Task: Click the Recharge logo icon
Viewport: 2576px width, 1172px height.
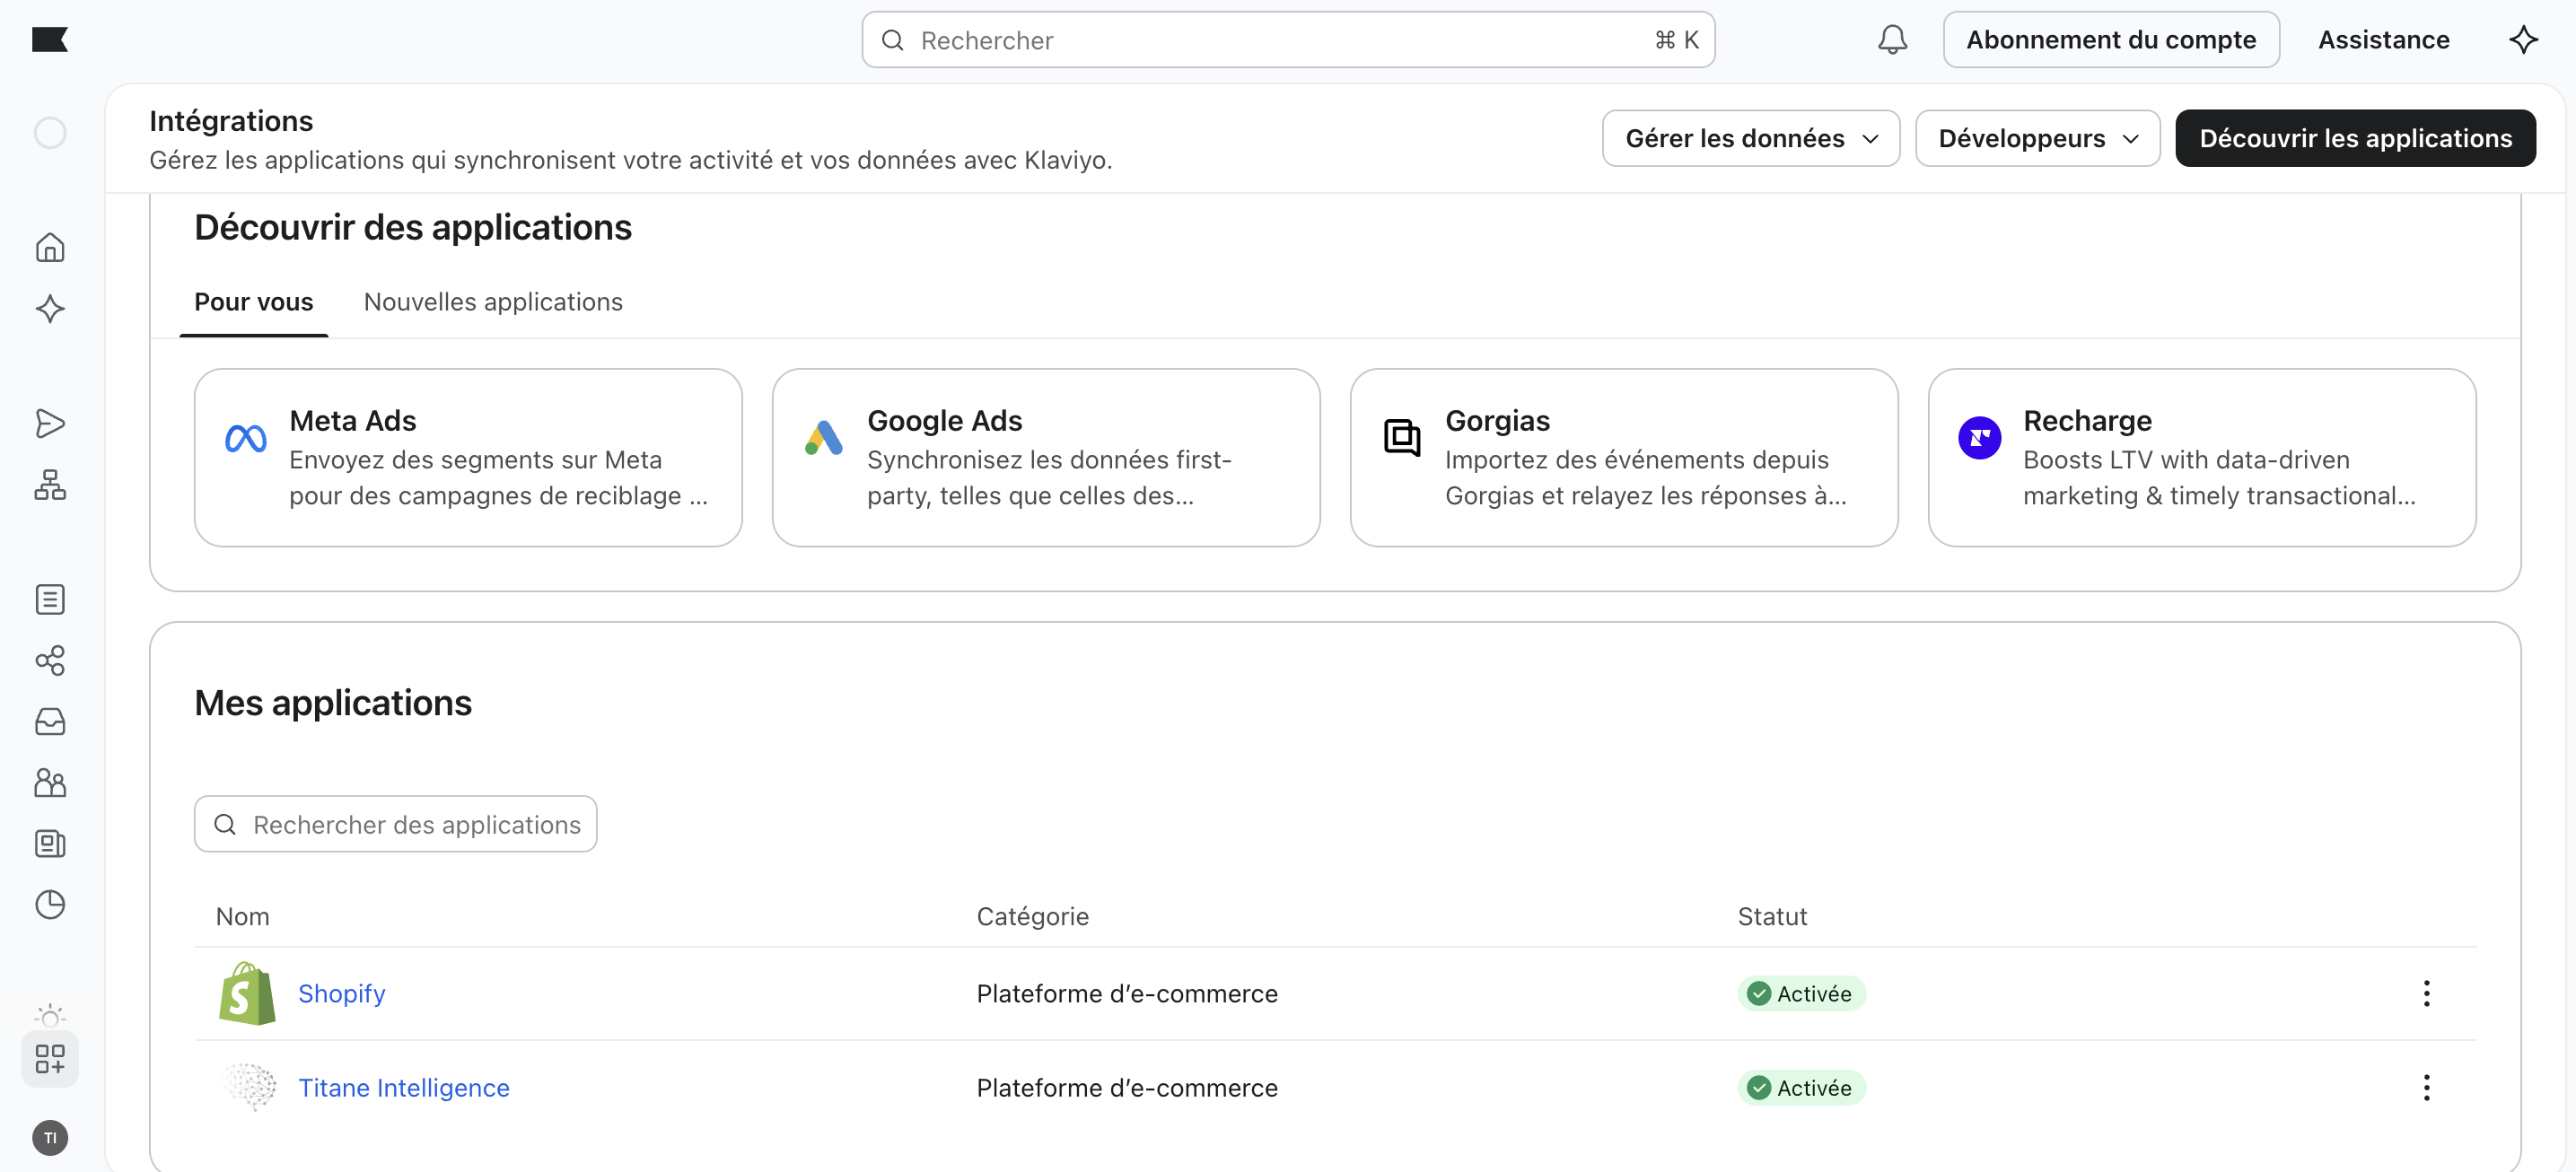Action: 1980,438
